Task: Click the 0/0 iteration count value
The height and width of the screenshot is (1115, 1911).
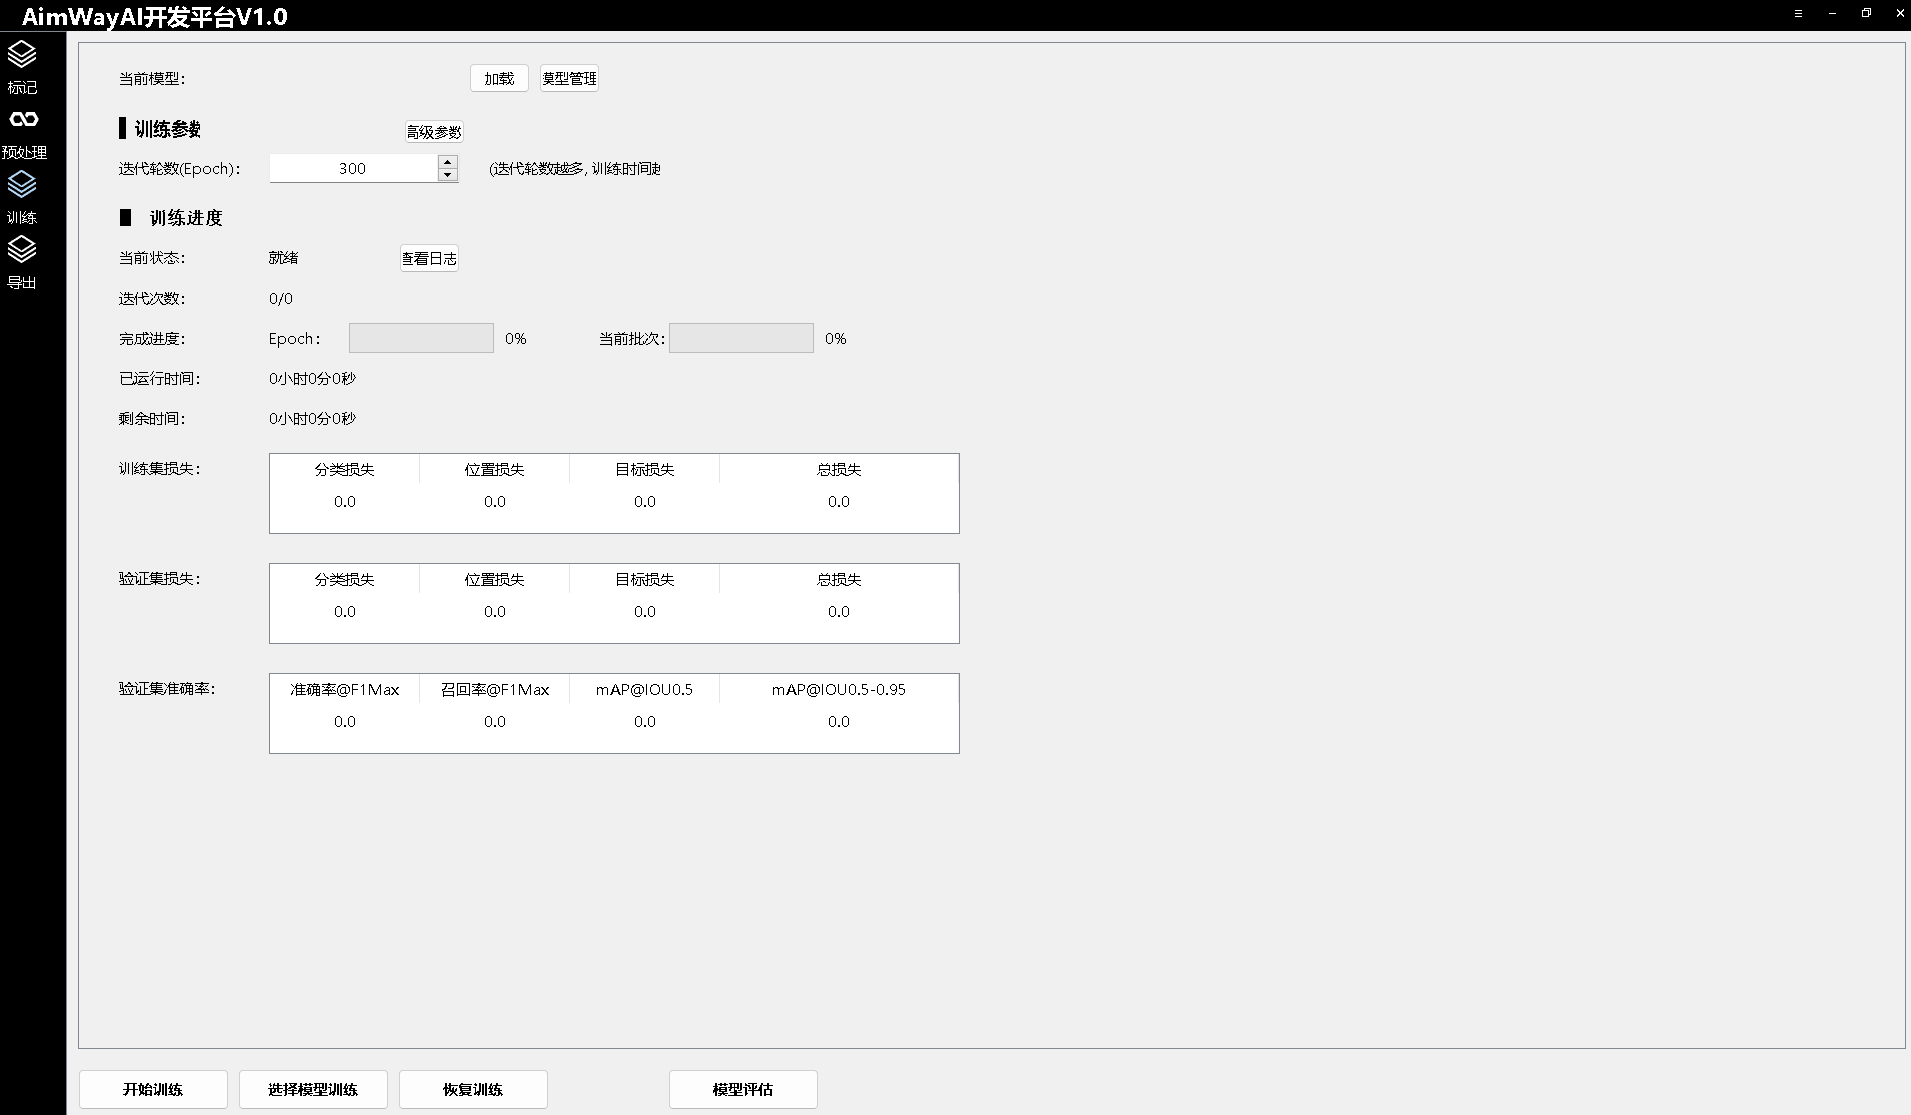Action: pyautogui.click(x=281, y=298)
